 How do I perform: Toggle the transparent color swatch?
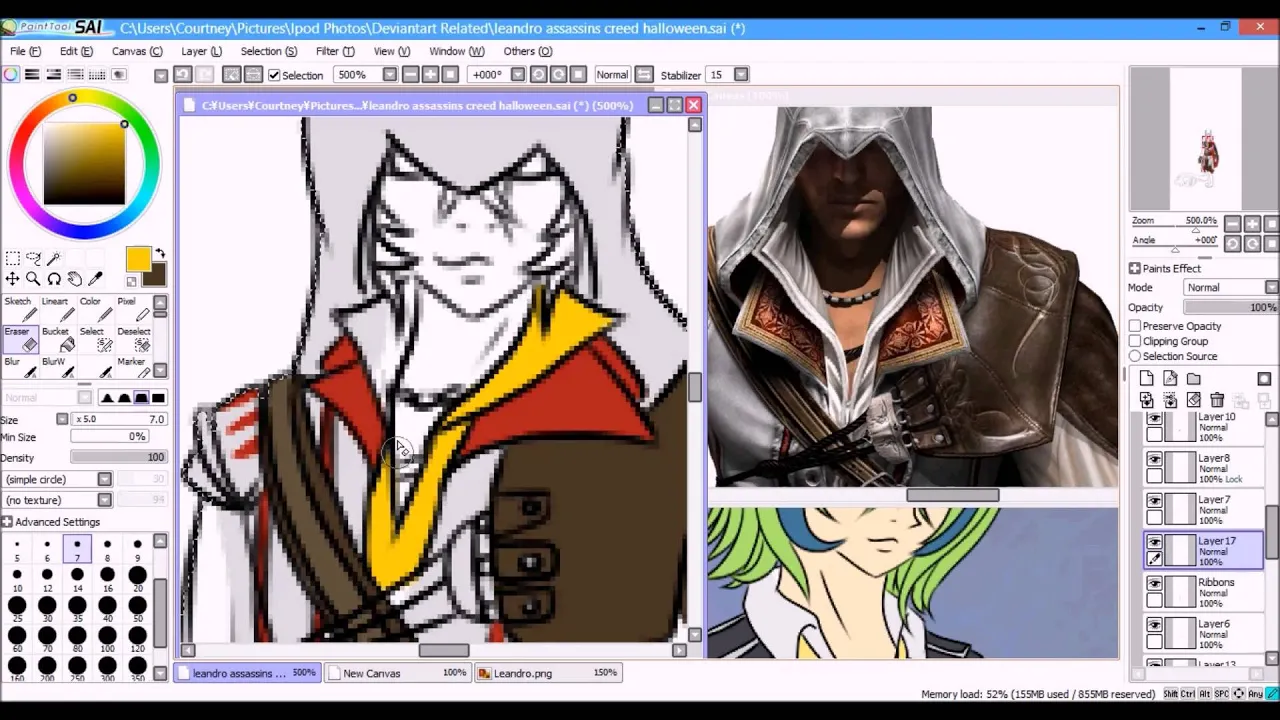[x=131, y=281]
